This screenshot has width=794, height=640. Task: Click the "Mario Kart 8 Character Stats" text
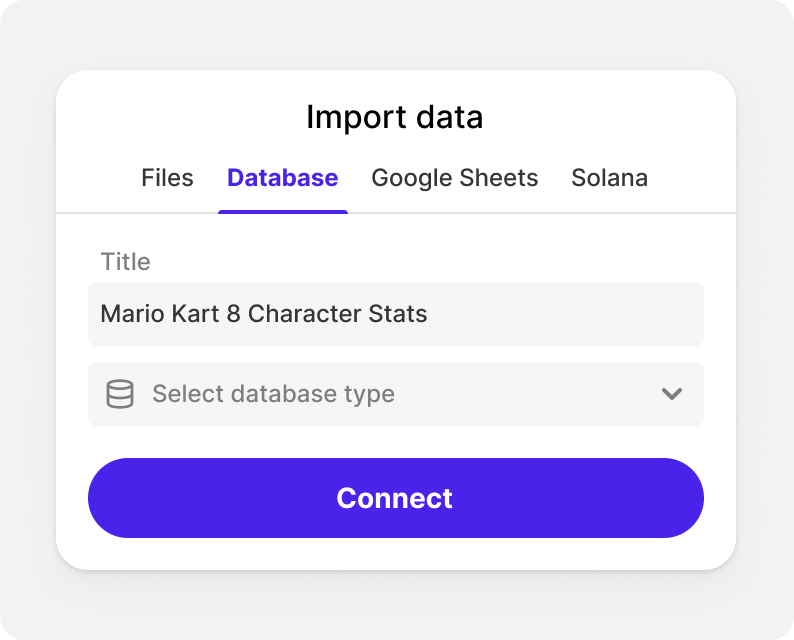[x=264, y=314]
